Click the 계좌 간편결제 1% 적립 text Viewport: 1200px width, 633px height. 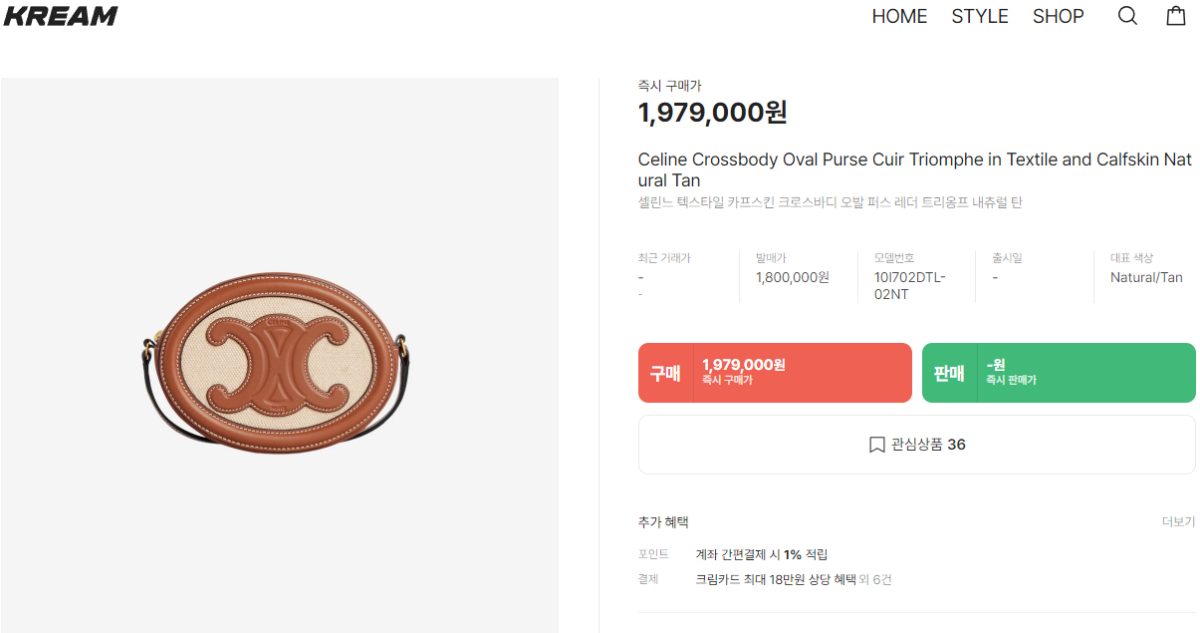coord(761,554)
